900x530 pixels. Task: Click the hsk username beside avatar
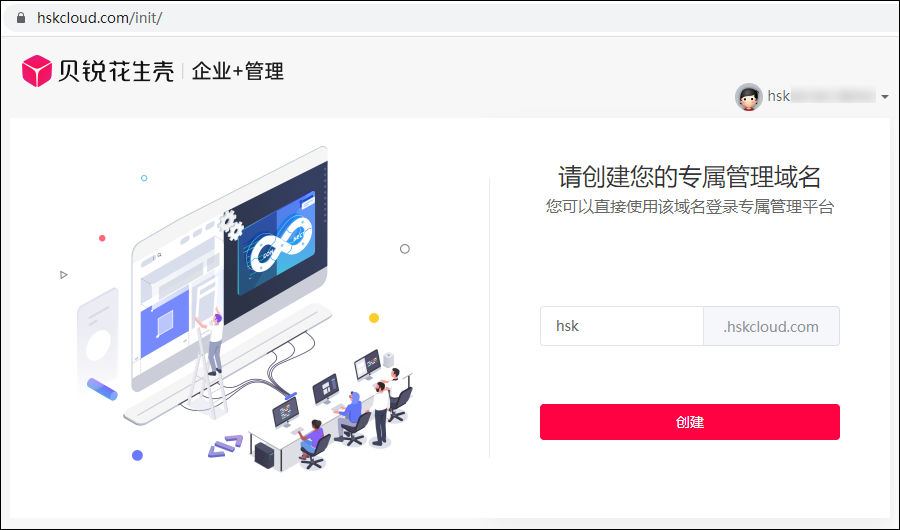778,96
